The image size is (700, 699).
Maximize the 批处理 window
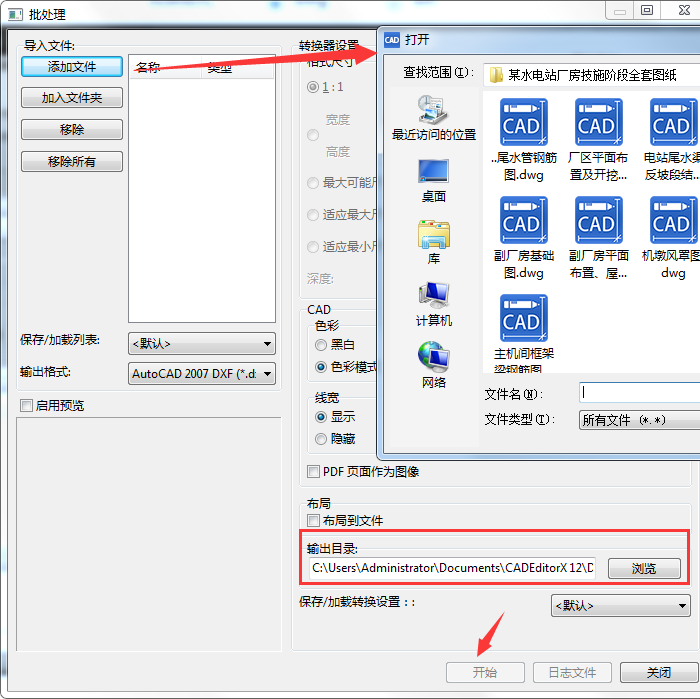[647, 10]
